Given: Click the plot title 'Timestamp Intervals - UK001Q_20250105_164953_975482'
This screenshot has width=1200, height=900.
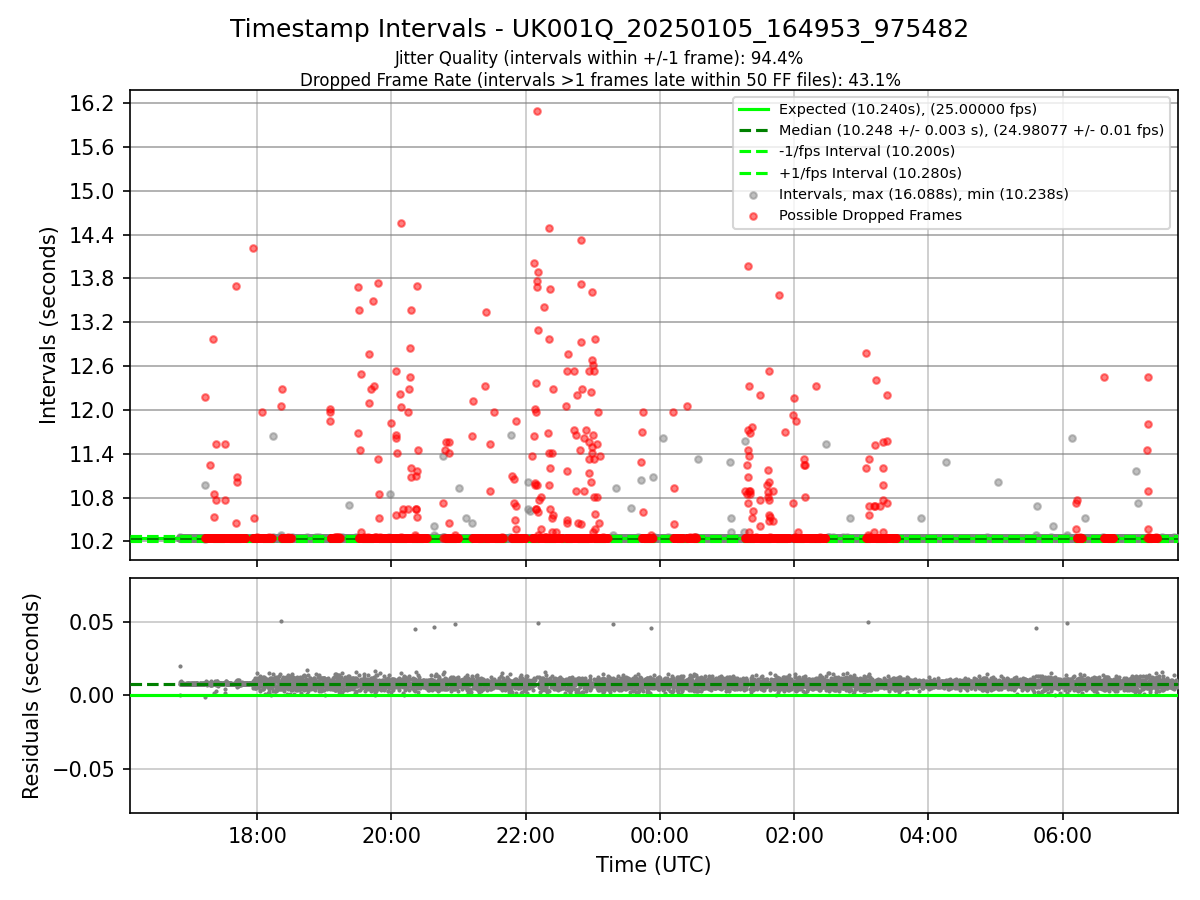Looking at the screenshot, I should coord(599,29).
